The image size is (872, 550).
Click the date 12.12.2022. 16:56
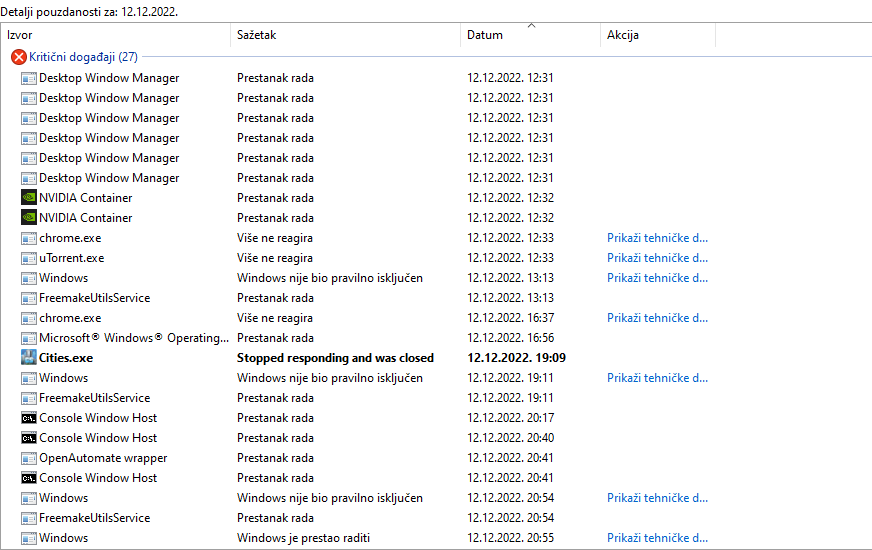tap(511, 338)
